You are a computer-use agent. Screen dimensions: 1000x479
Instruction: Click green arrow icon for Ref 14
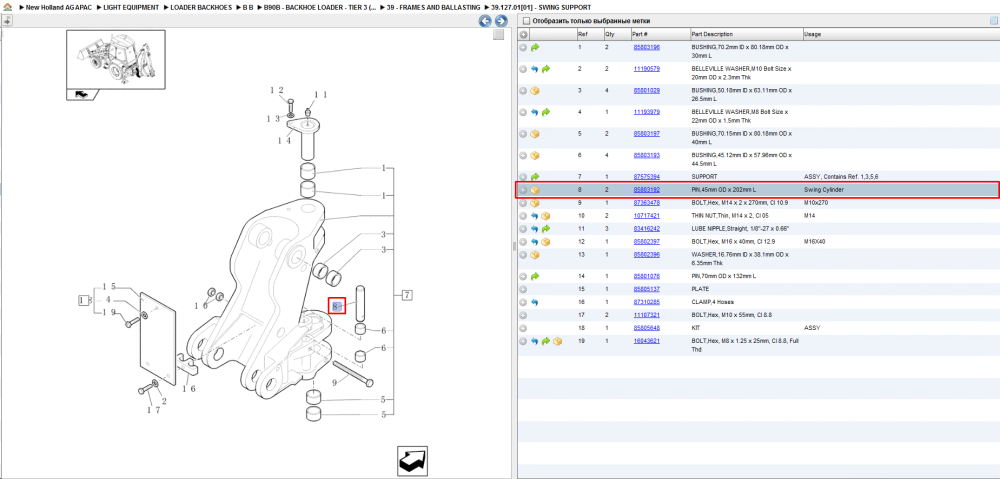pyautogui.click(x=535, y=277)
